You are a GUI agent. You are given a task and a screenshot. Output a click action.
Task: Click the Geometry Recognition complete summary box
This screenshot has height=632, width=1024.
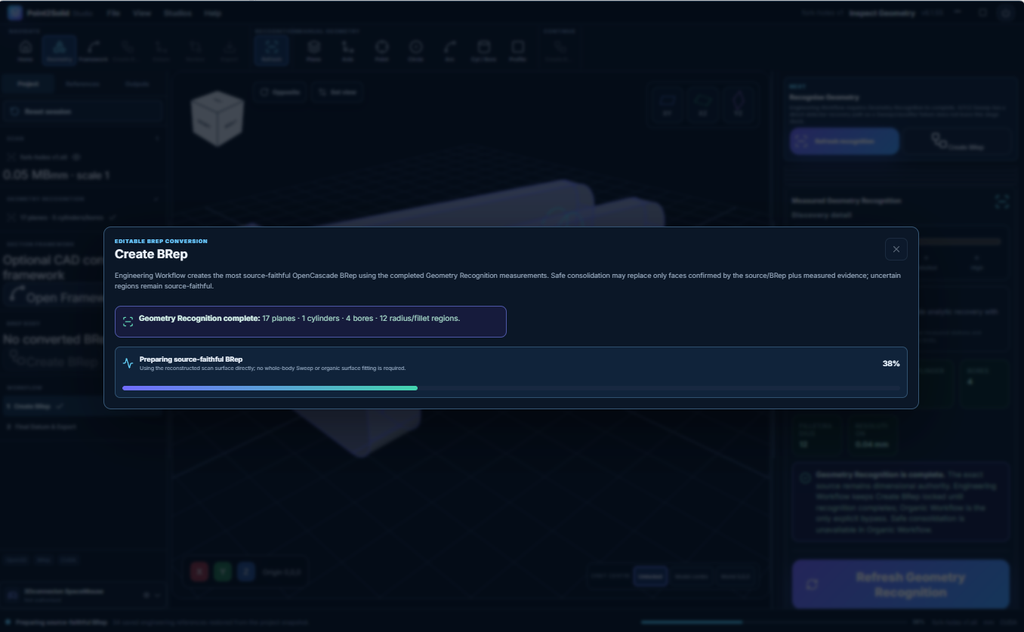click(x=311, y=321)
